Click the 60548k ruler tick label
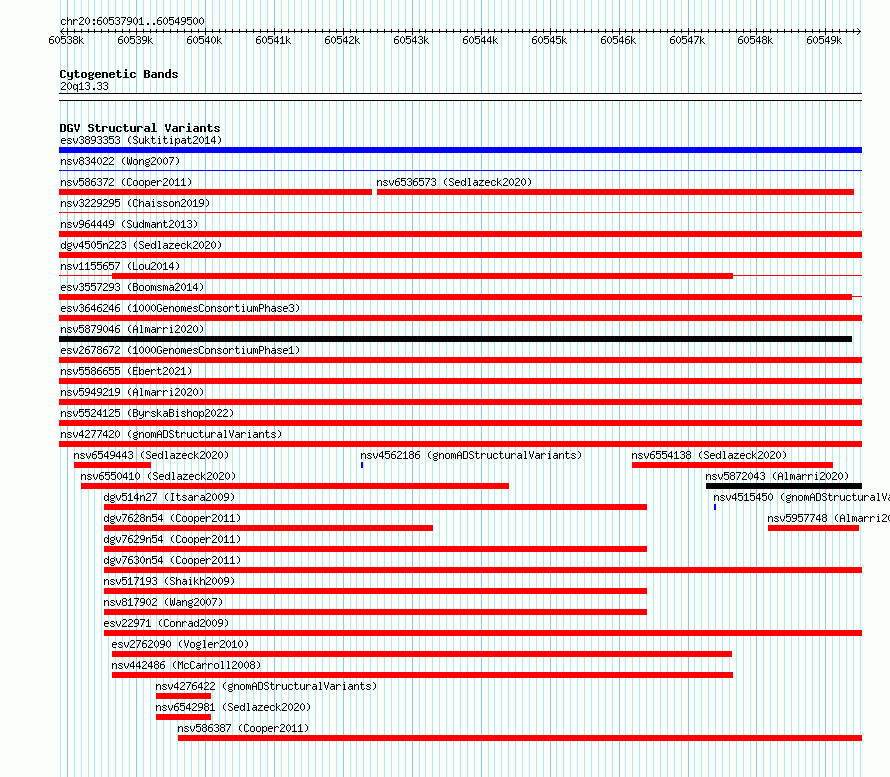The height and width of the screenshot is (777, 890). [755, 40]
